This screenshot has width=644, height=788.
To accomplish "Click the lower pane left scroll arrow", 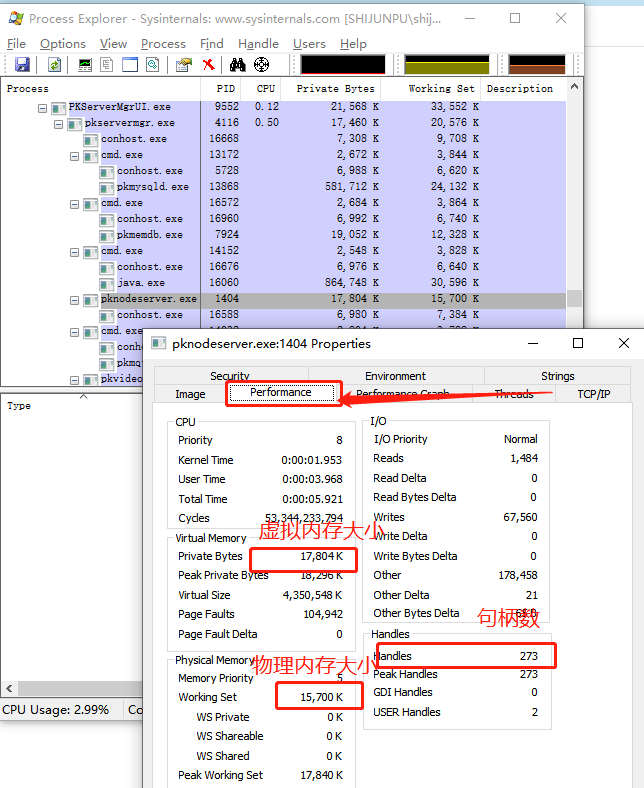I will [x=9, y=688].
